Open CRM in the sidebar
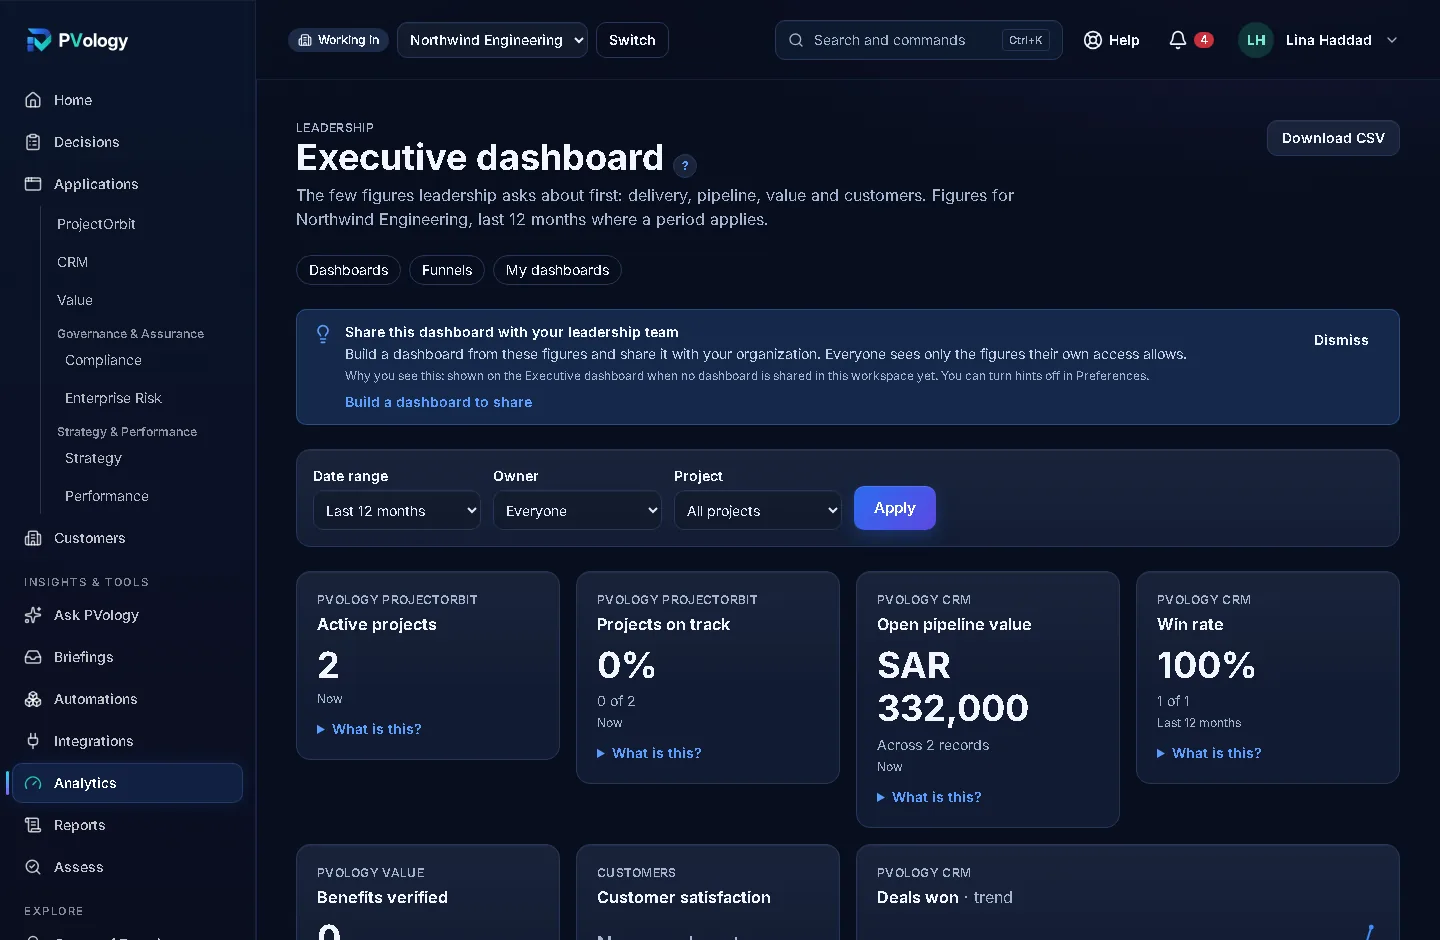The image size is (1440, 940). point(72,262)
